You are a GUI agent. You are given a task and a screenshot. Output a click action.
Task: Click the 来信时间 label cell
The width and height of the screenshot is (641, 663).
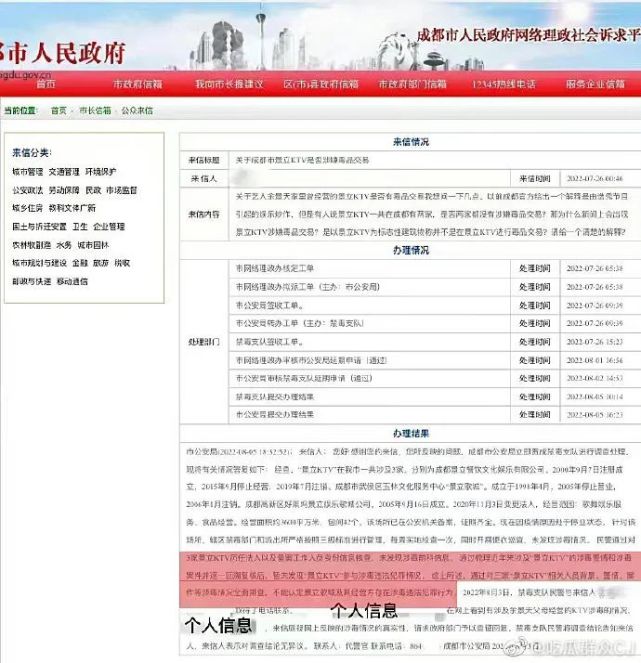point(535,179)
